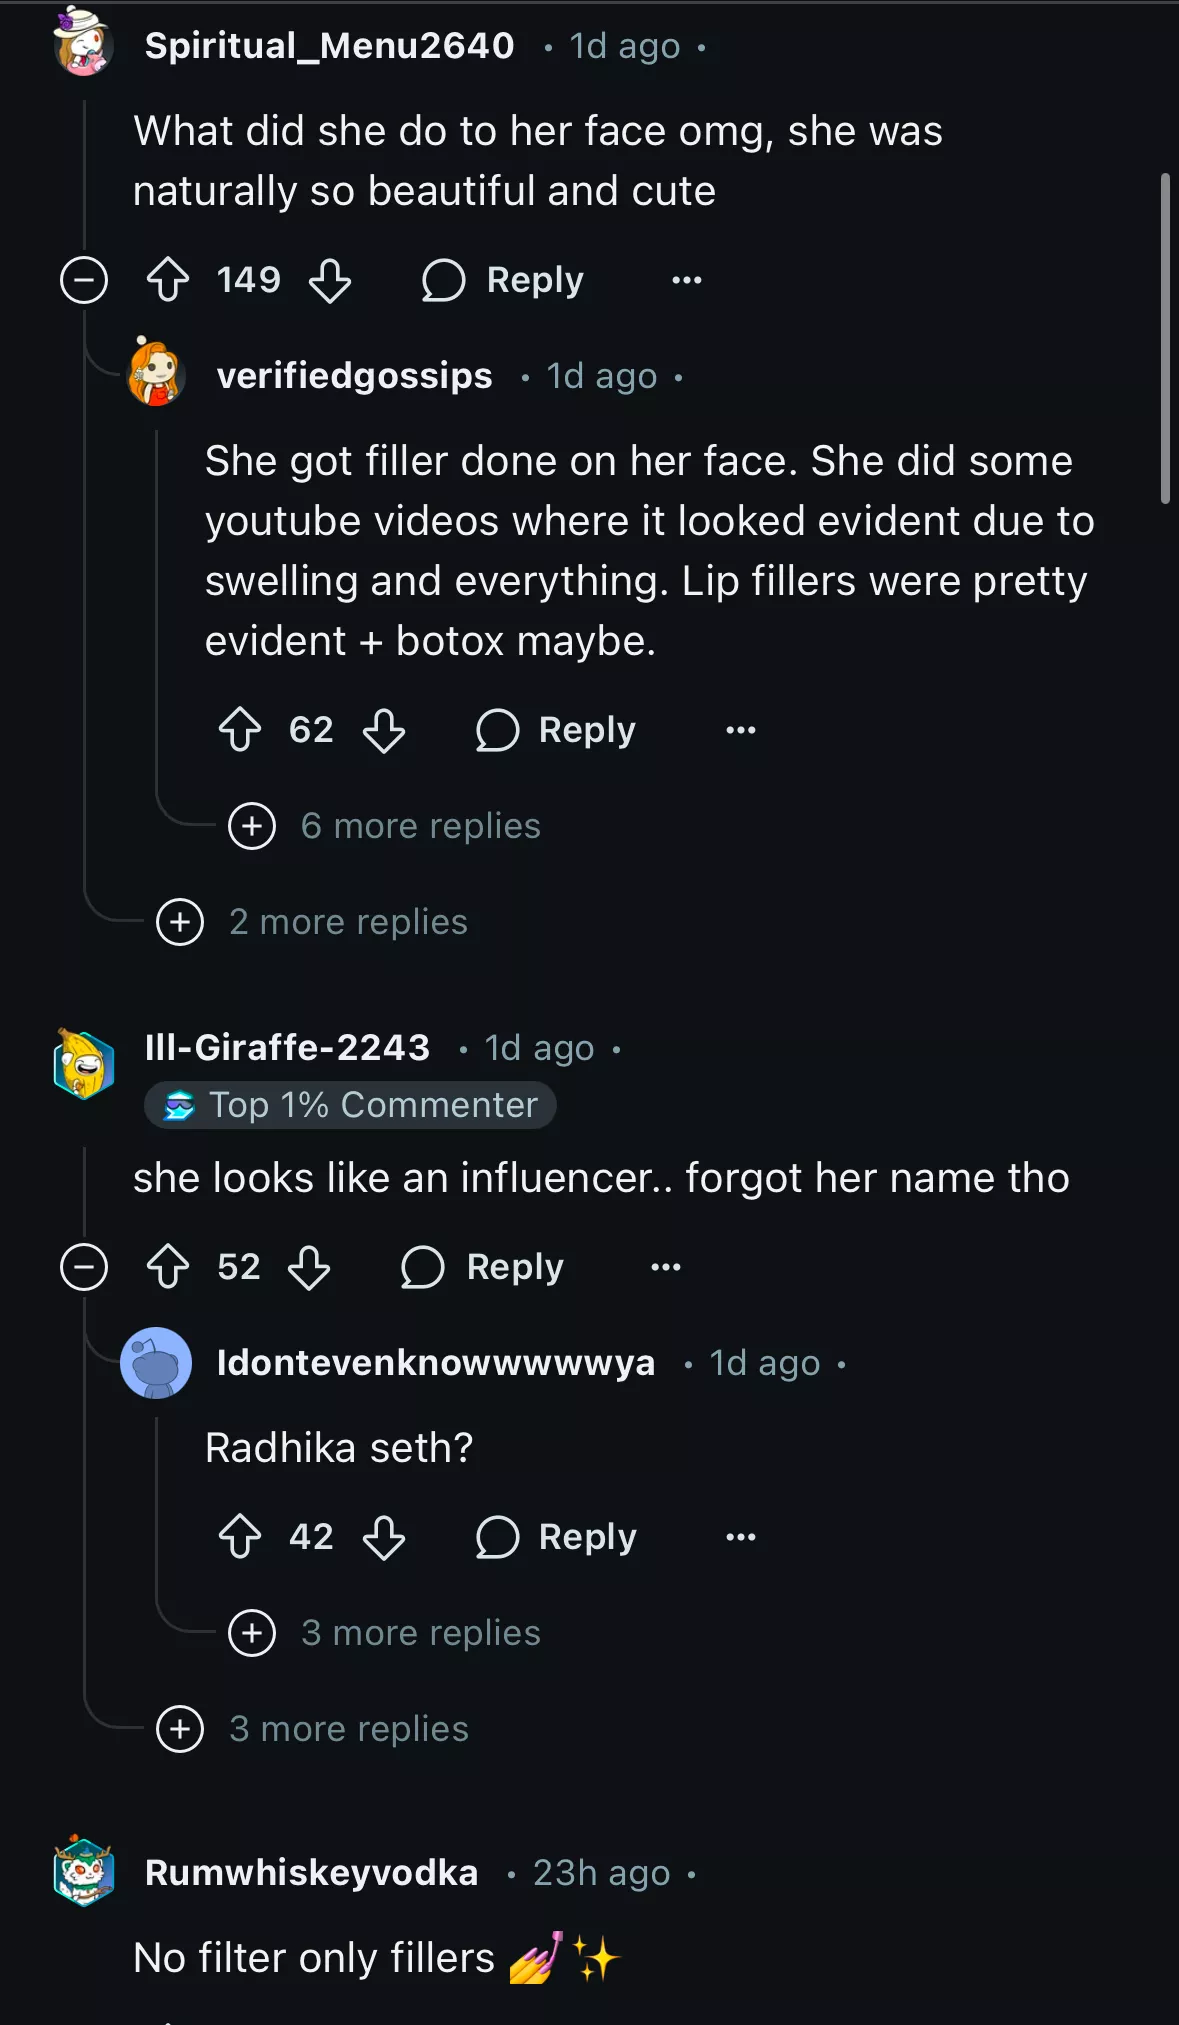
Task: Collapse Ill-Giraffe-2243's comment thread
Action: [84, 1267]
